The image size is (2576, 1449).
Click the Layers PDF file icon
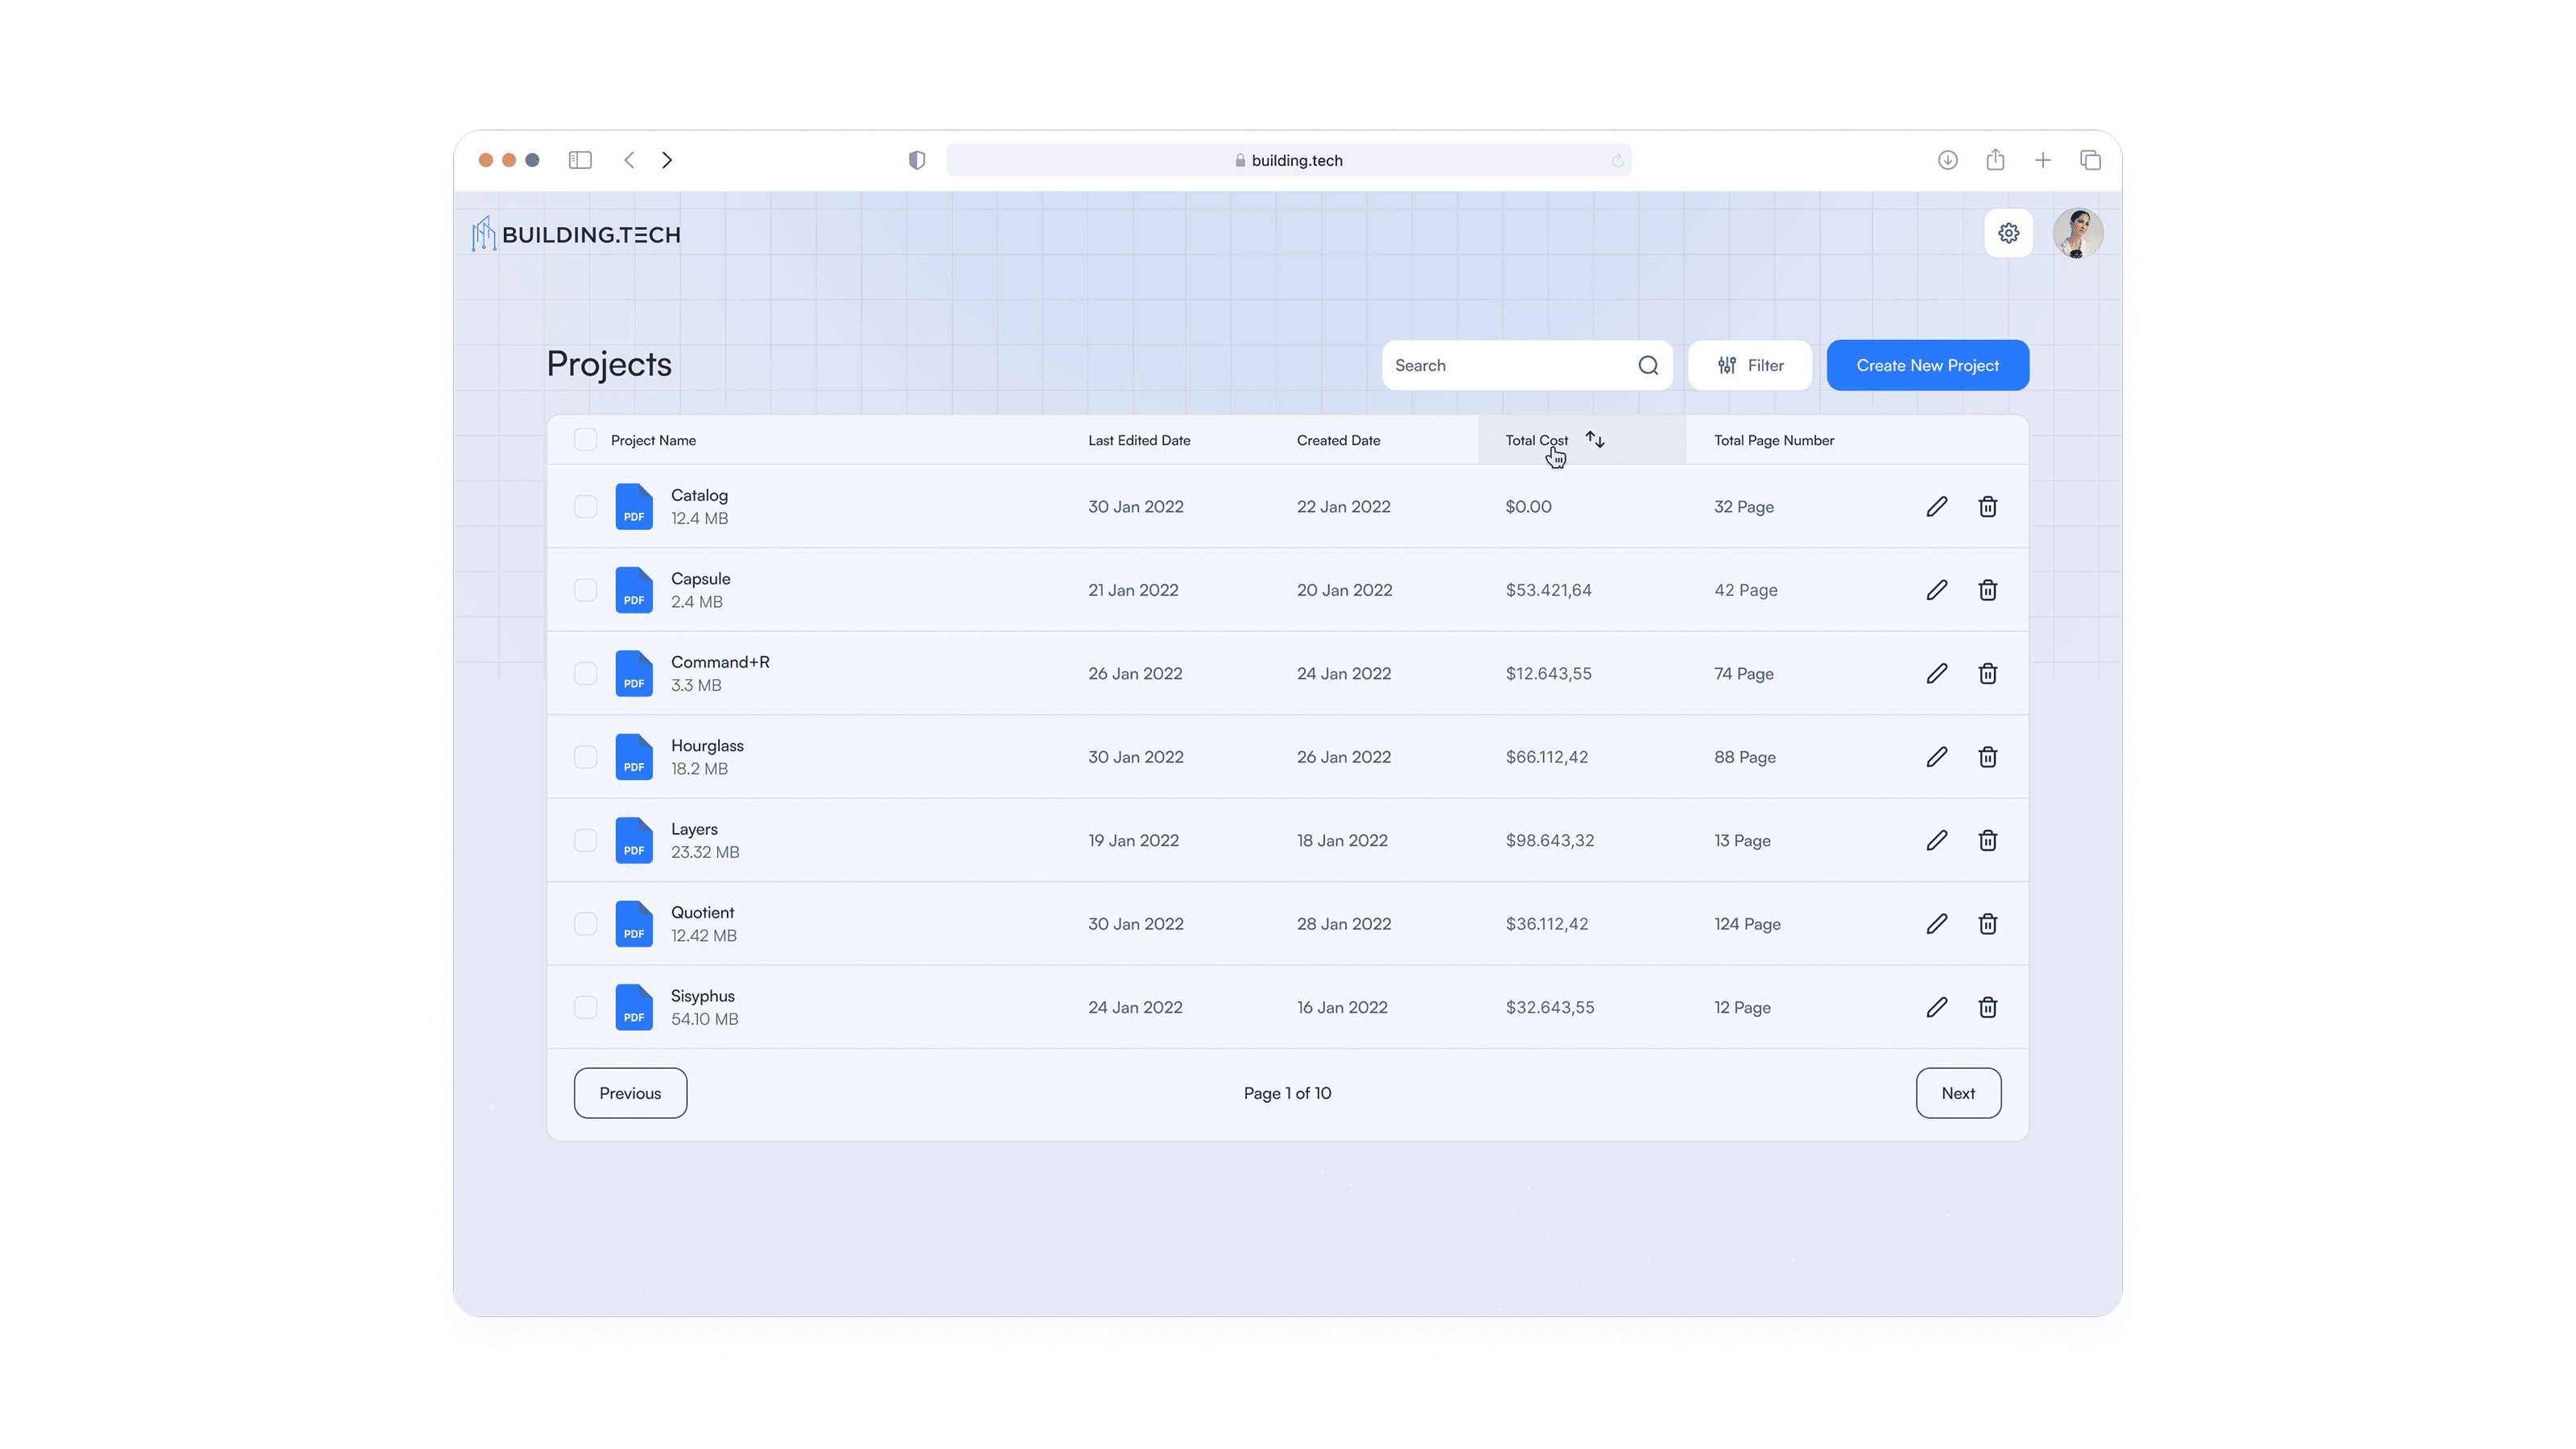coord(633,840)
